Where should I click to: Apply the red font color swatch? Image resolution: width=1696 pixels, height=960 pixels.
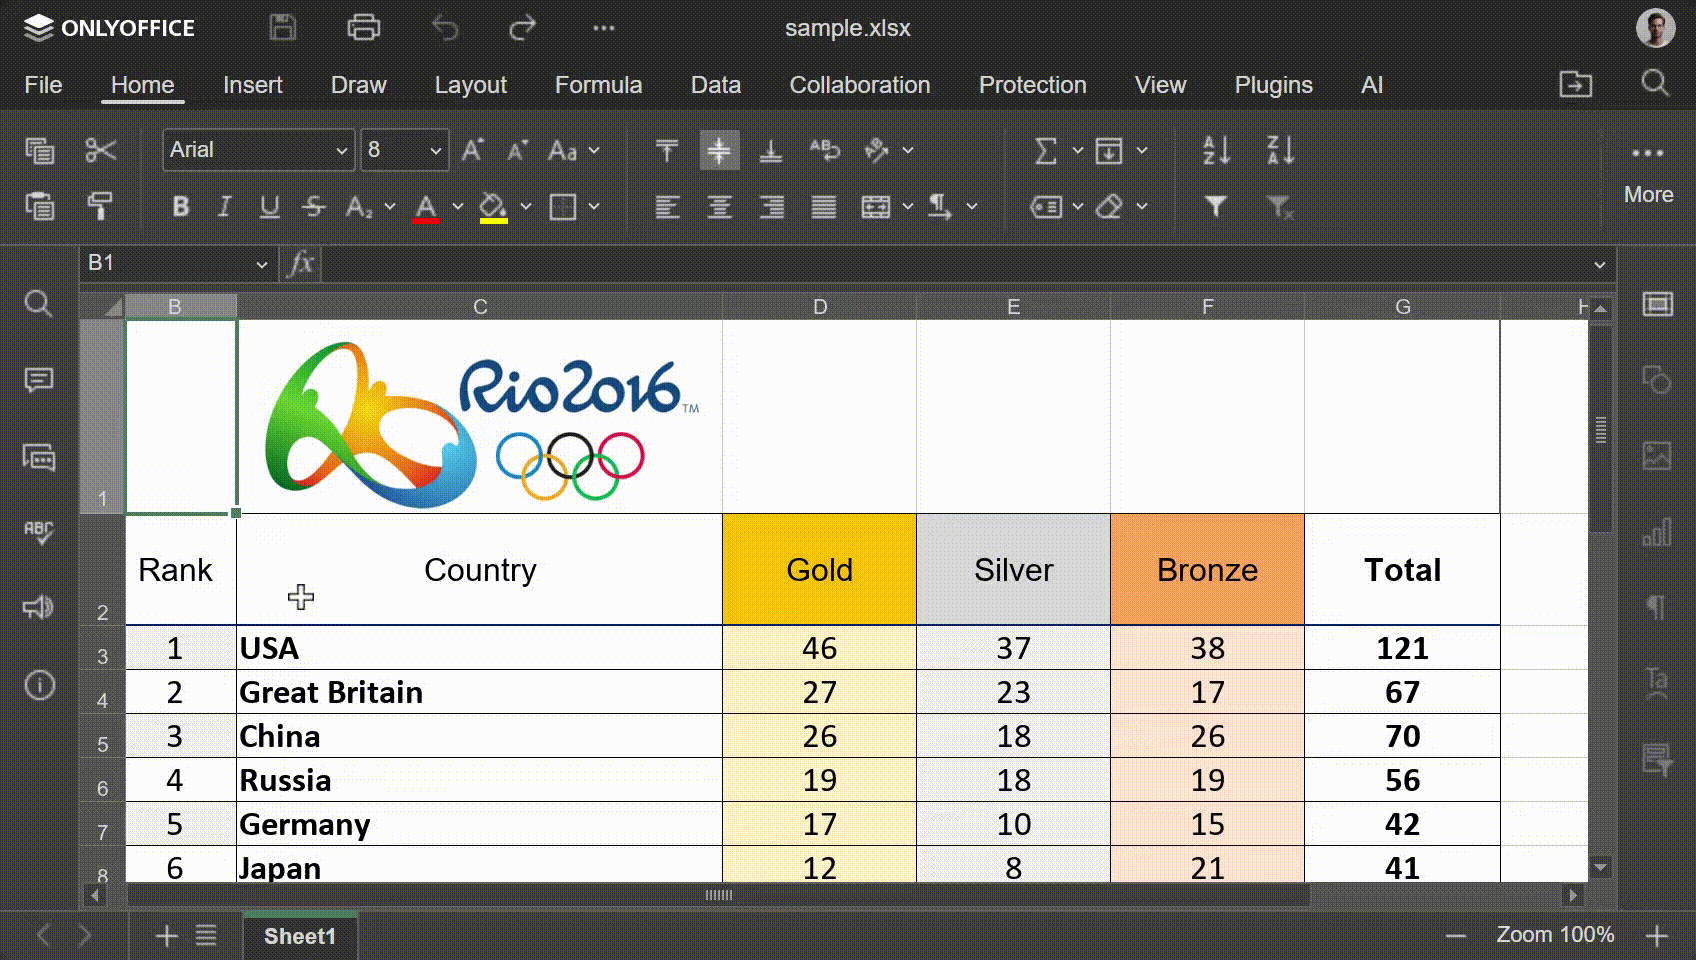426,207
